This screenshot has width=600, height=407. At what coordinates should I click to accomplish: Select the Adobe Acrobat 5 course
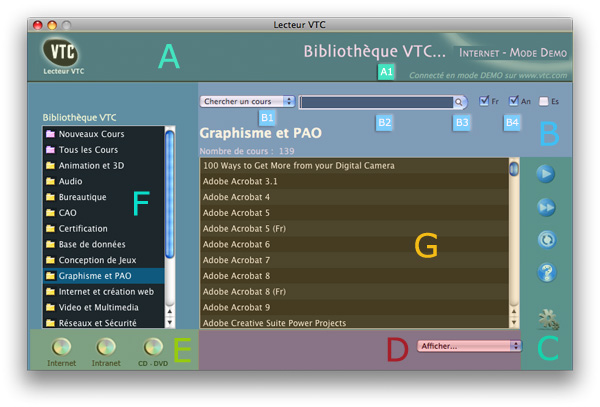click(x=354, y=213)
